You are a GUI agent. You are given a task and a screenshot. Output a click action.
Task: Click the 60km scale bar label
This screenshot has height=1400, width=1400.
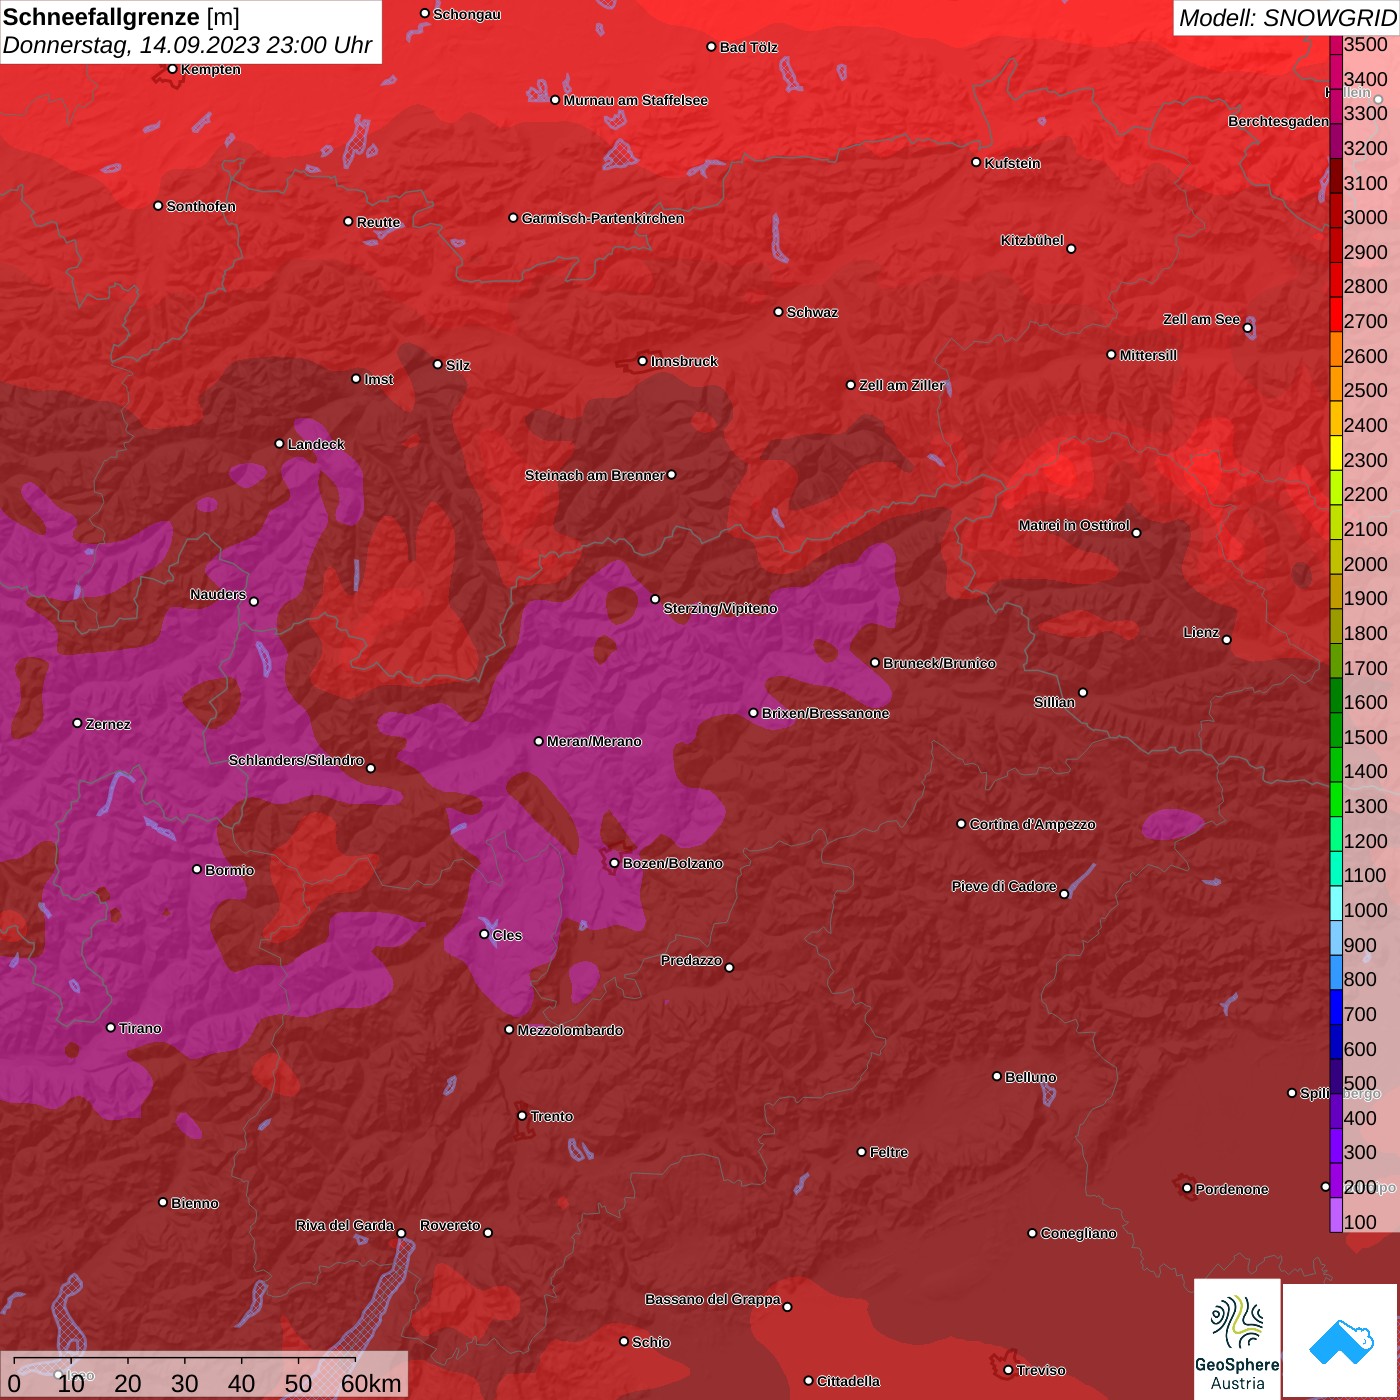pyautogui.click(x=371, y=1383)
